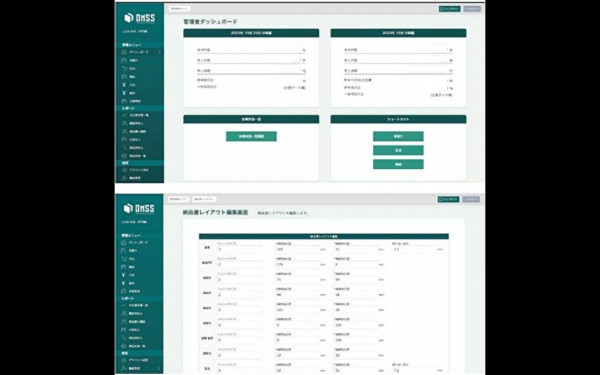Viewport: 600px width, 375px height.
Task: Open the account settings gear icon in the upper sidebar
Action: [124, 170]
